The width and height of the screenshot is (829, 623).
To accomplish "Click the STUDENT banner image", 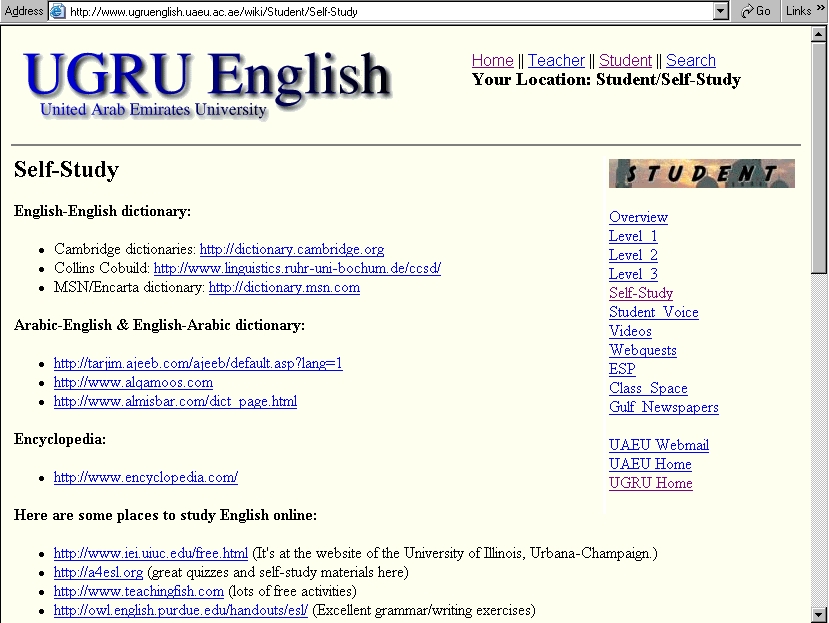I will pyautogui.click(x=701, y=173).
